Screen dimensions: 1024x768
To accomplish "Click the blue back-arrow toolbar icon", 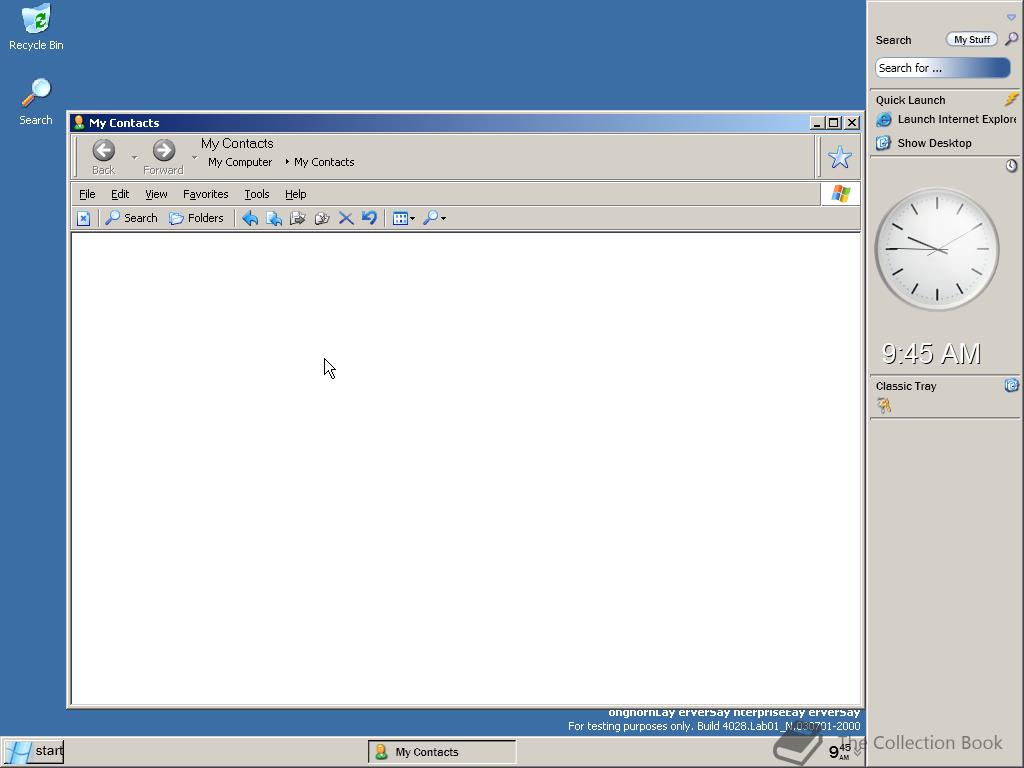I will [x=249, y=218].
